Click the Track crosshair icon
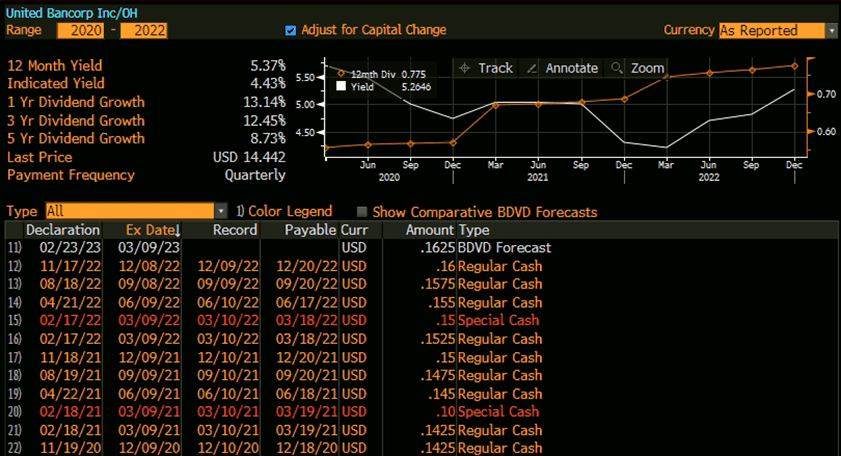Viewport: 841px width, 456px height. 464,68
